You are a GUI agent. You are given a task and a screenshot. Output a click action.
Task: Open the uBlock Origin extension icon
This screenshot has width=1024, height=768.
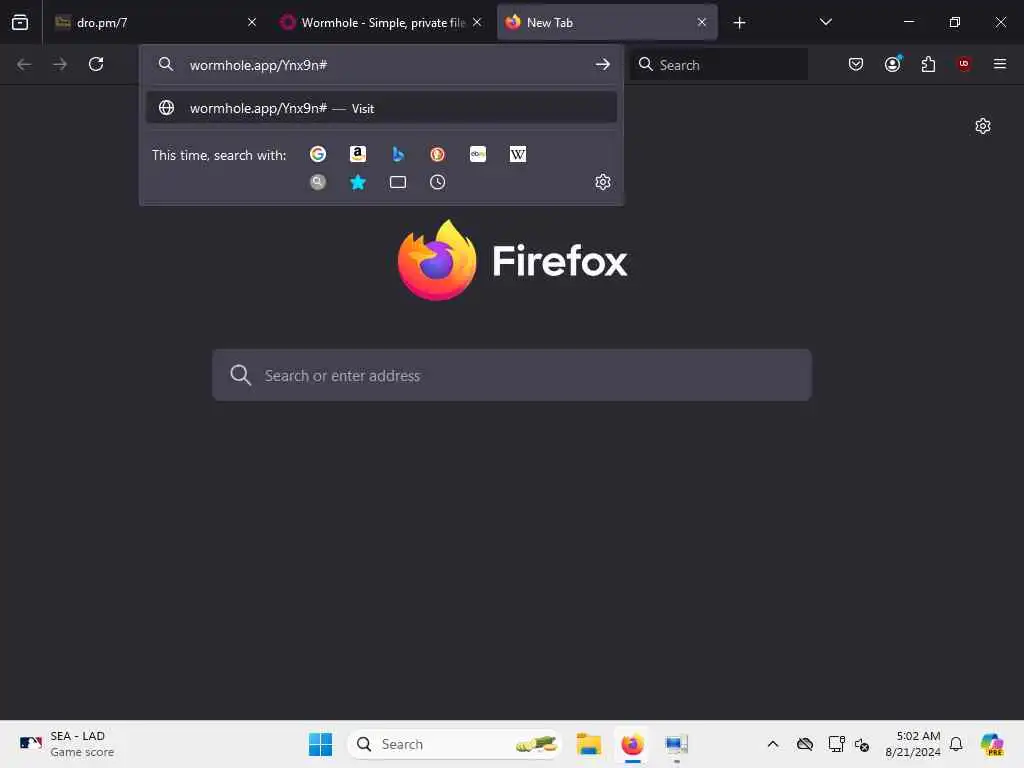point(964,64)
